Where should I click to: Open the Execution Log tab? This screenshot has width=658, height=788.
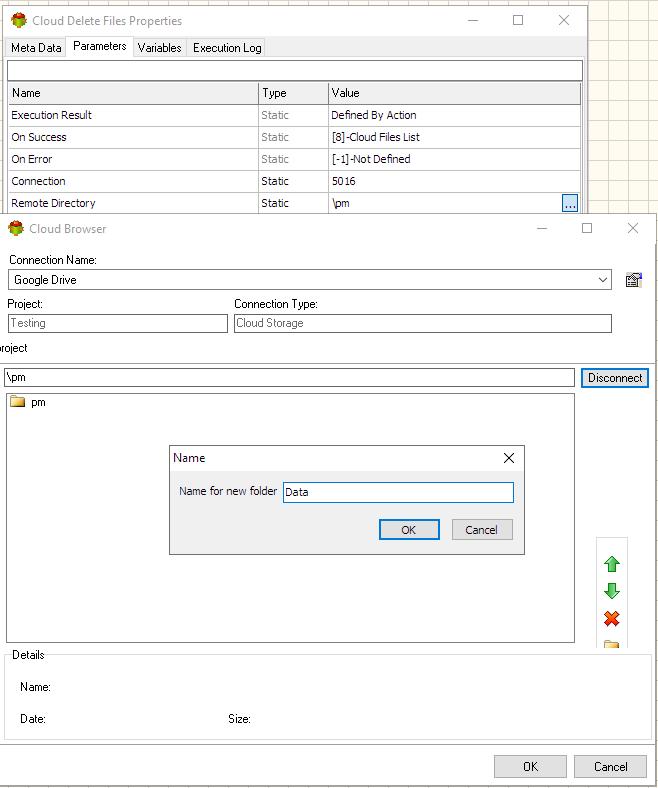tap(227, 48)
